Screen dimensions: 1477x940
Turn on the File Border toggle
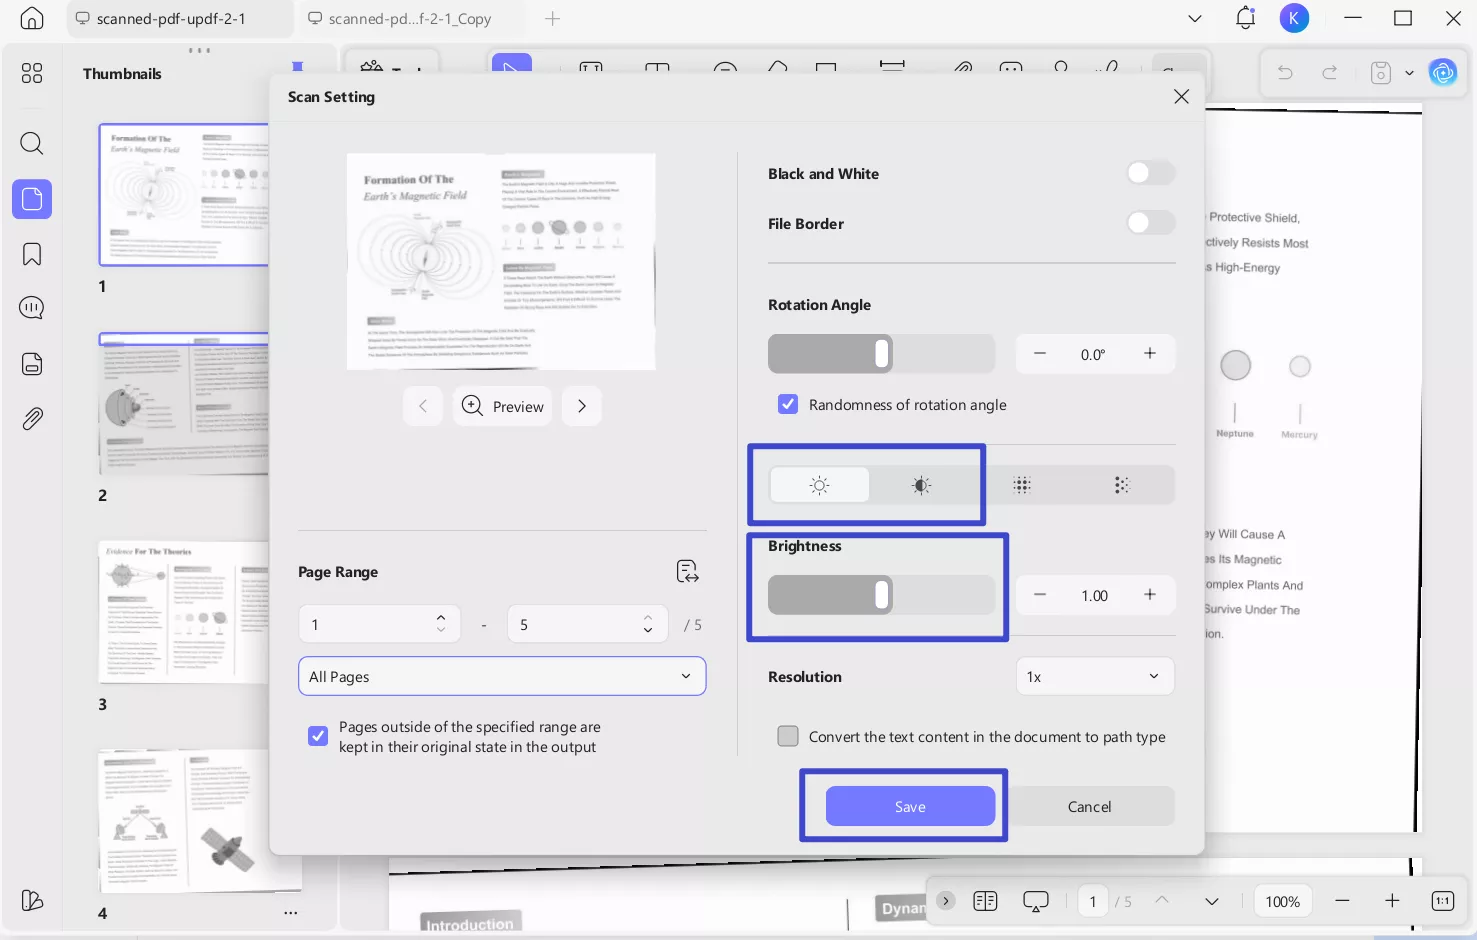coord(1150,222)
